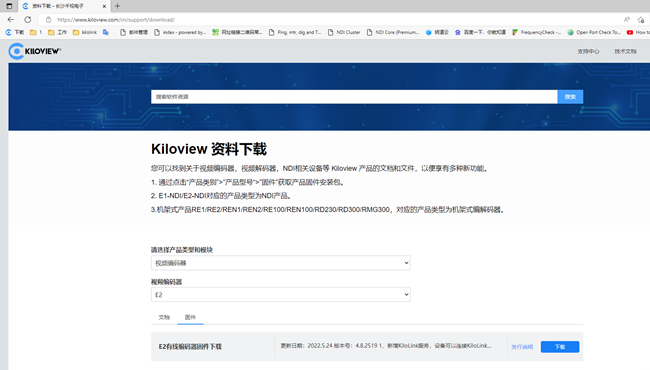
Task: Focus the software resource search field
Action: [354, 97]
